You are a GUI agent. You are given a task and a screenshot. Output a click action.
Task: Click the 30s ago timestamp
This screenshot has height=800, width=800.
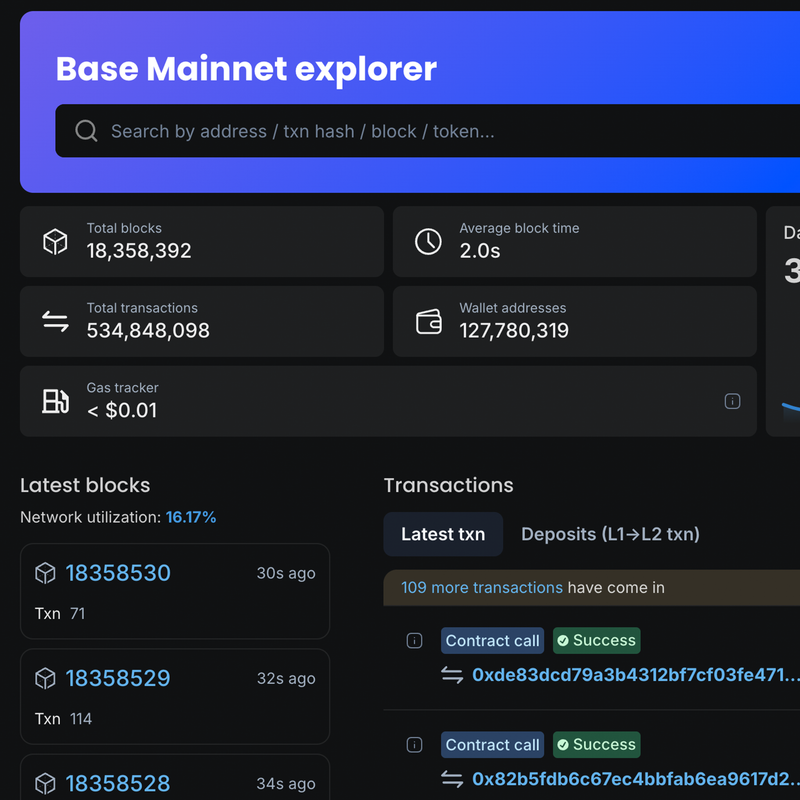pyautogui.click(x=286, y=573)
